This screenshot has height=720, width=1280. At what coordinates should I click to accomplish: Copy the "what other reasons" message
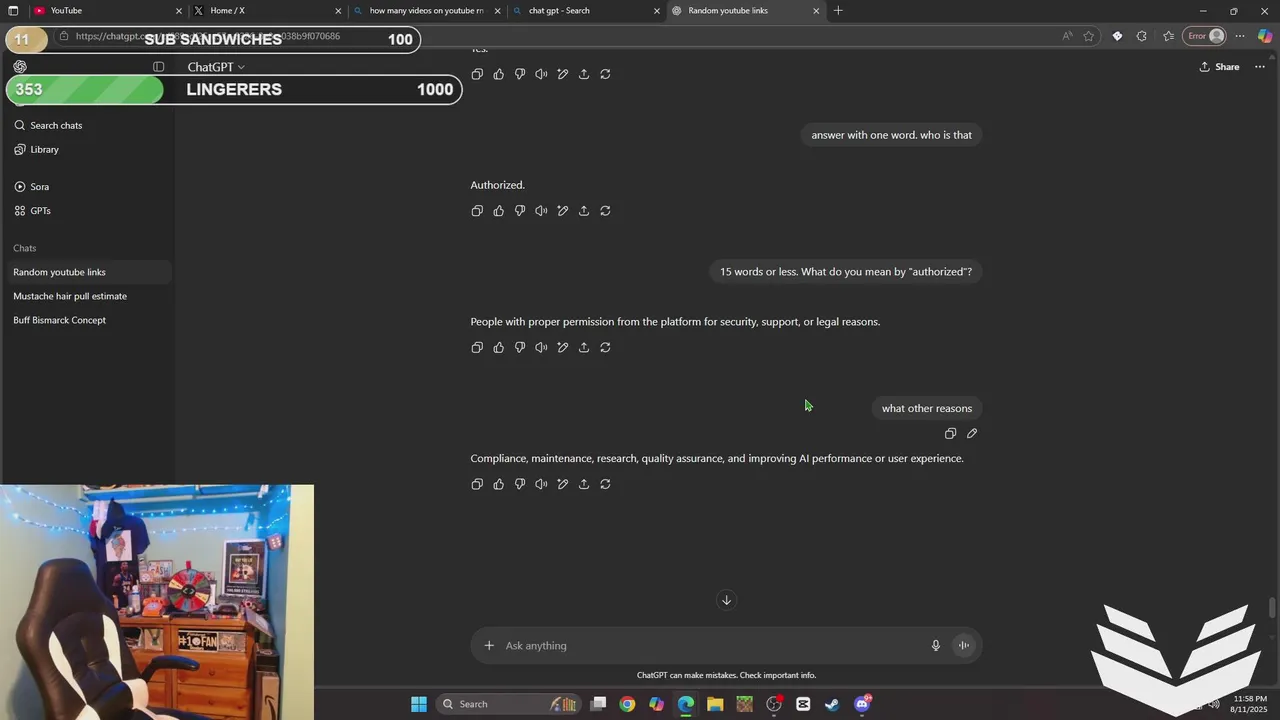(x=950, y=434)
